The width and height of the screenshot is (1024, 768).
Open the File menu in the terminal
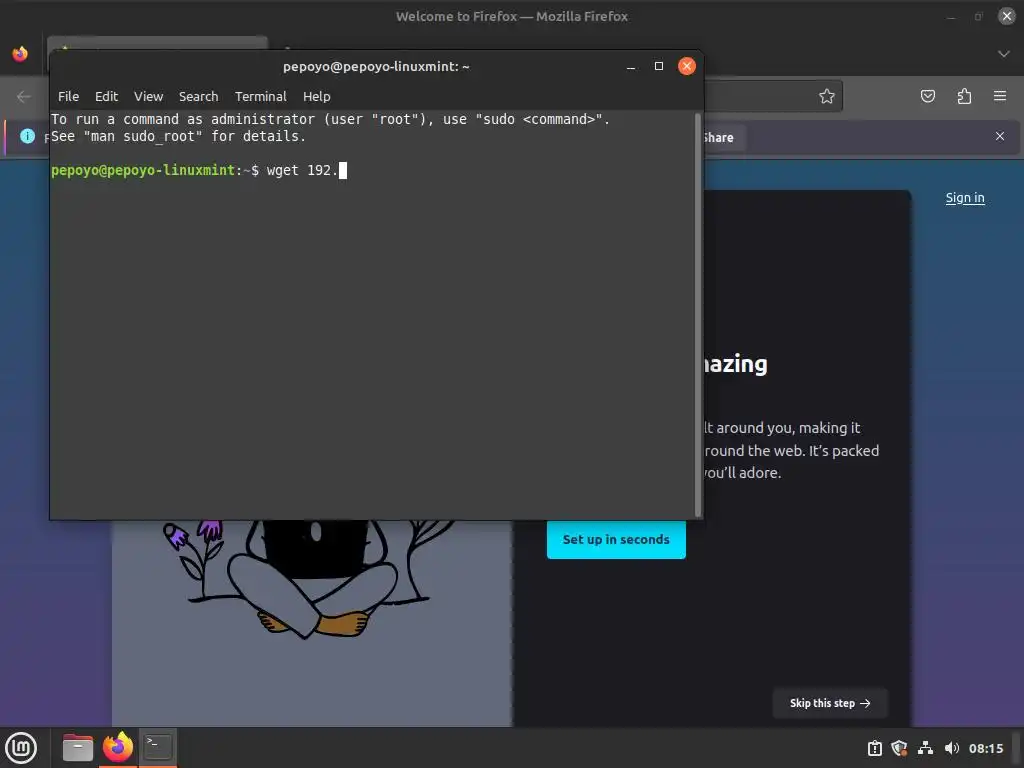coord(68,97)
